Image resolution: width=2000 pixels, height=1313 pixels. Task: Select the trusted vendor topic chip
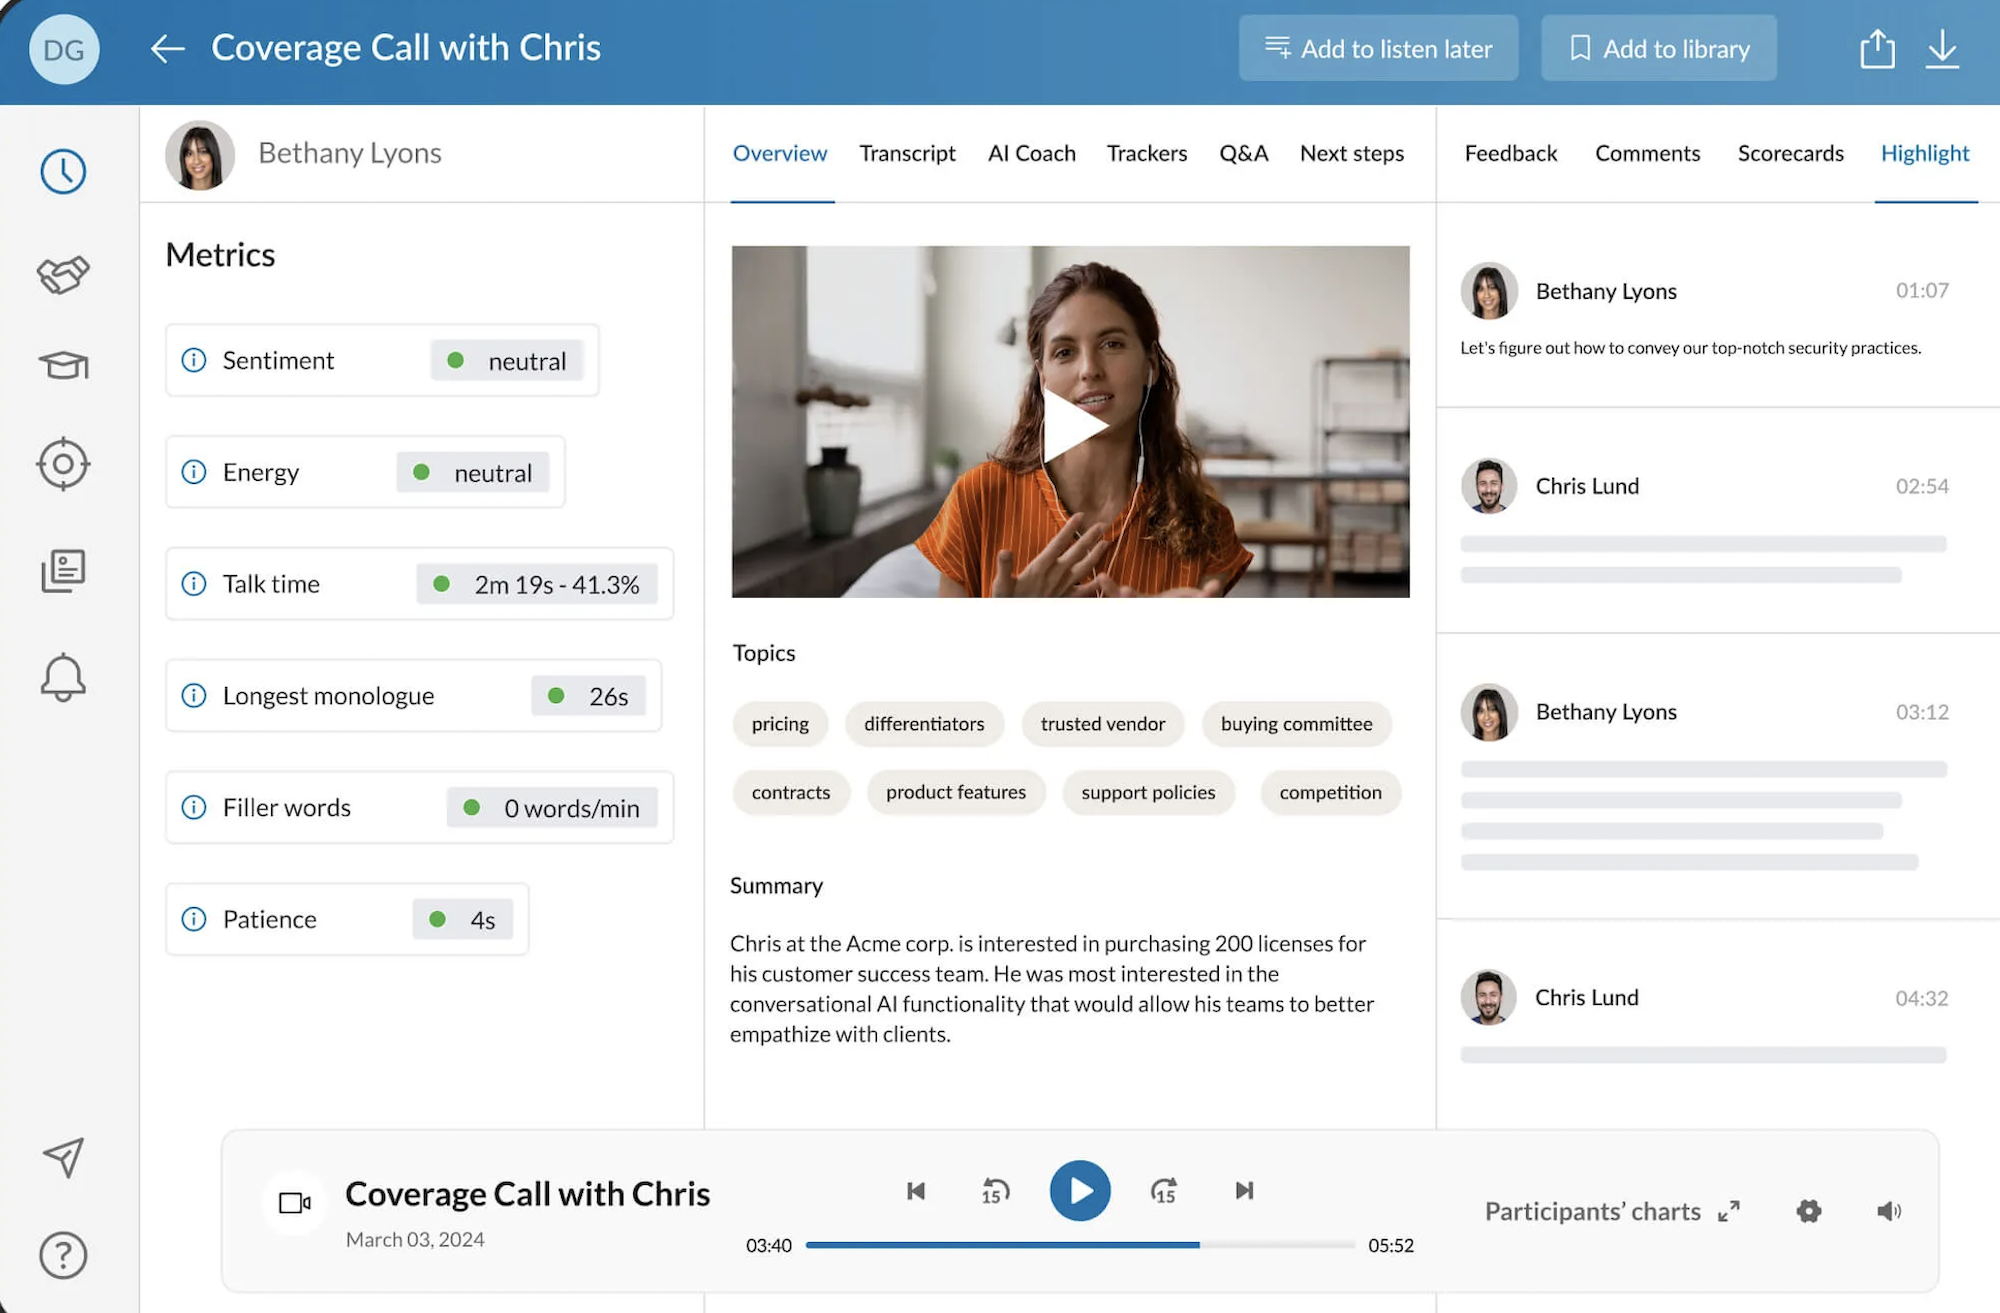click(1103, 724)
